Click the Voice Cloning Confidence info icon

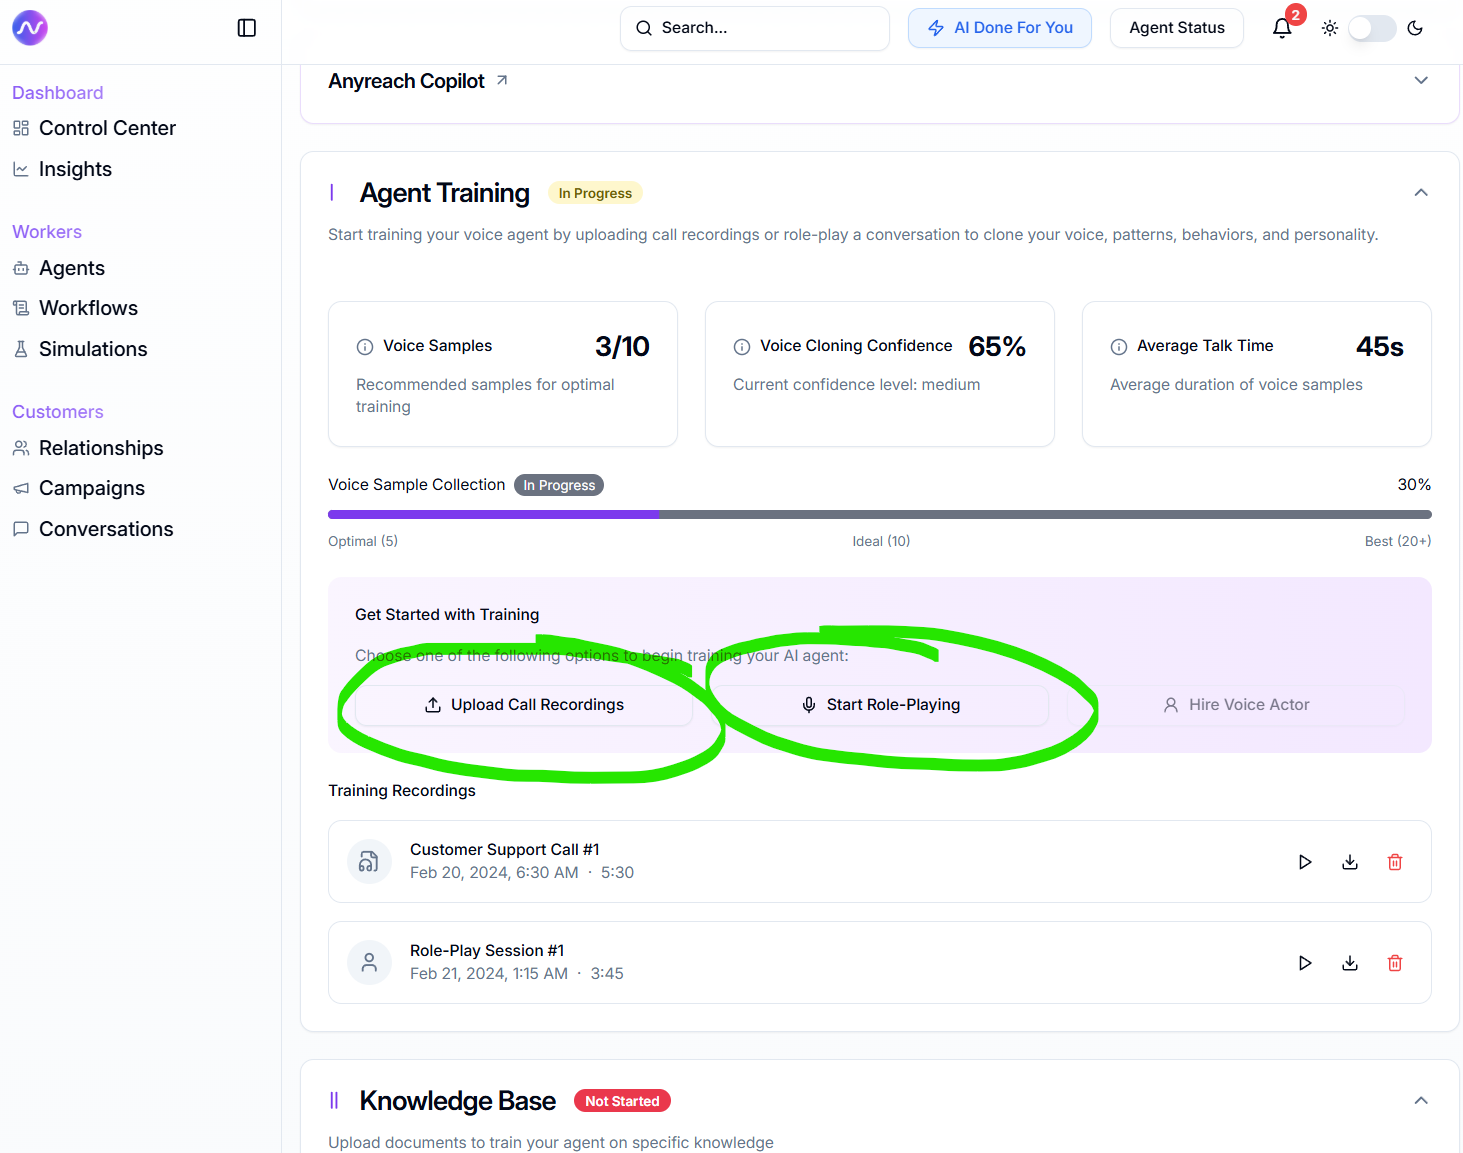click(742, 347)
